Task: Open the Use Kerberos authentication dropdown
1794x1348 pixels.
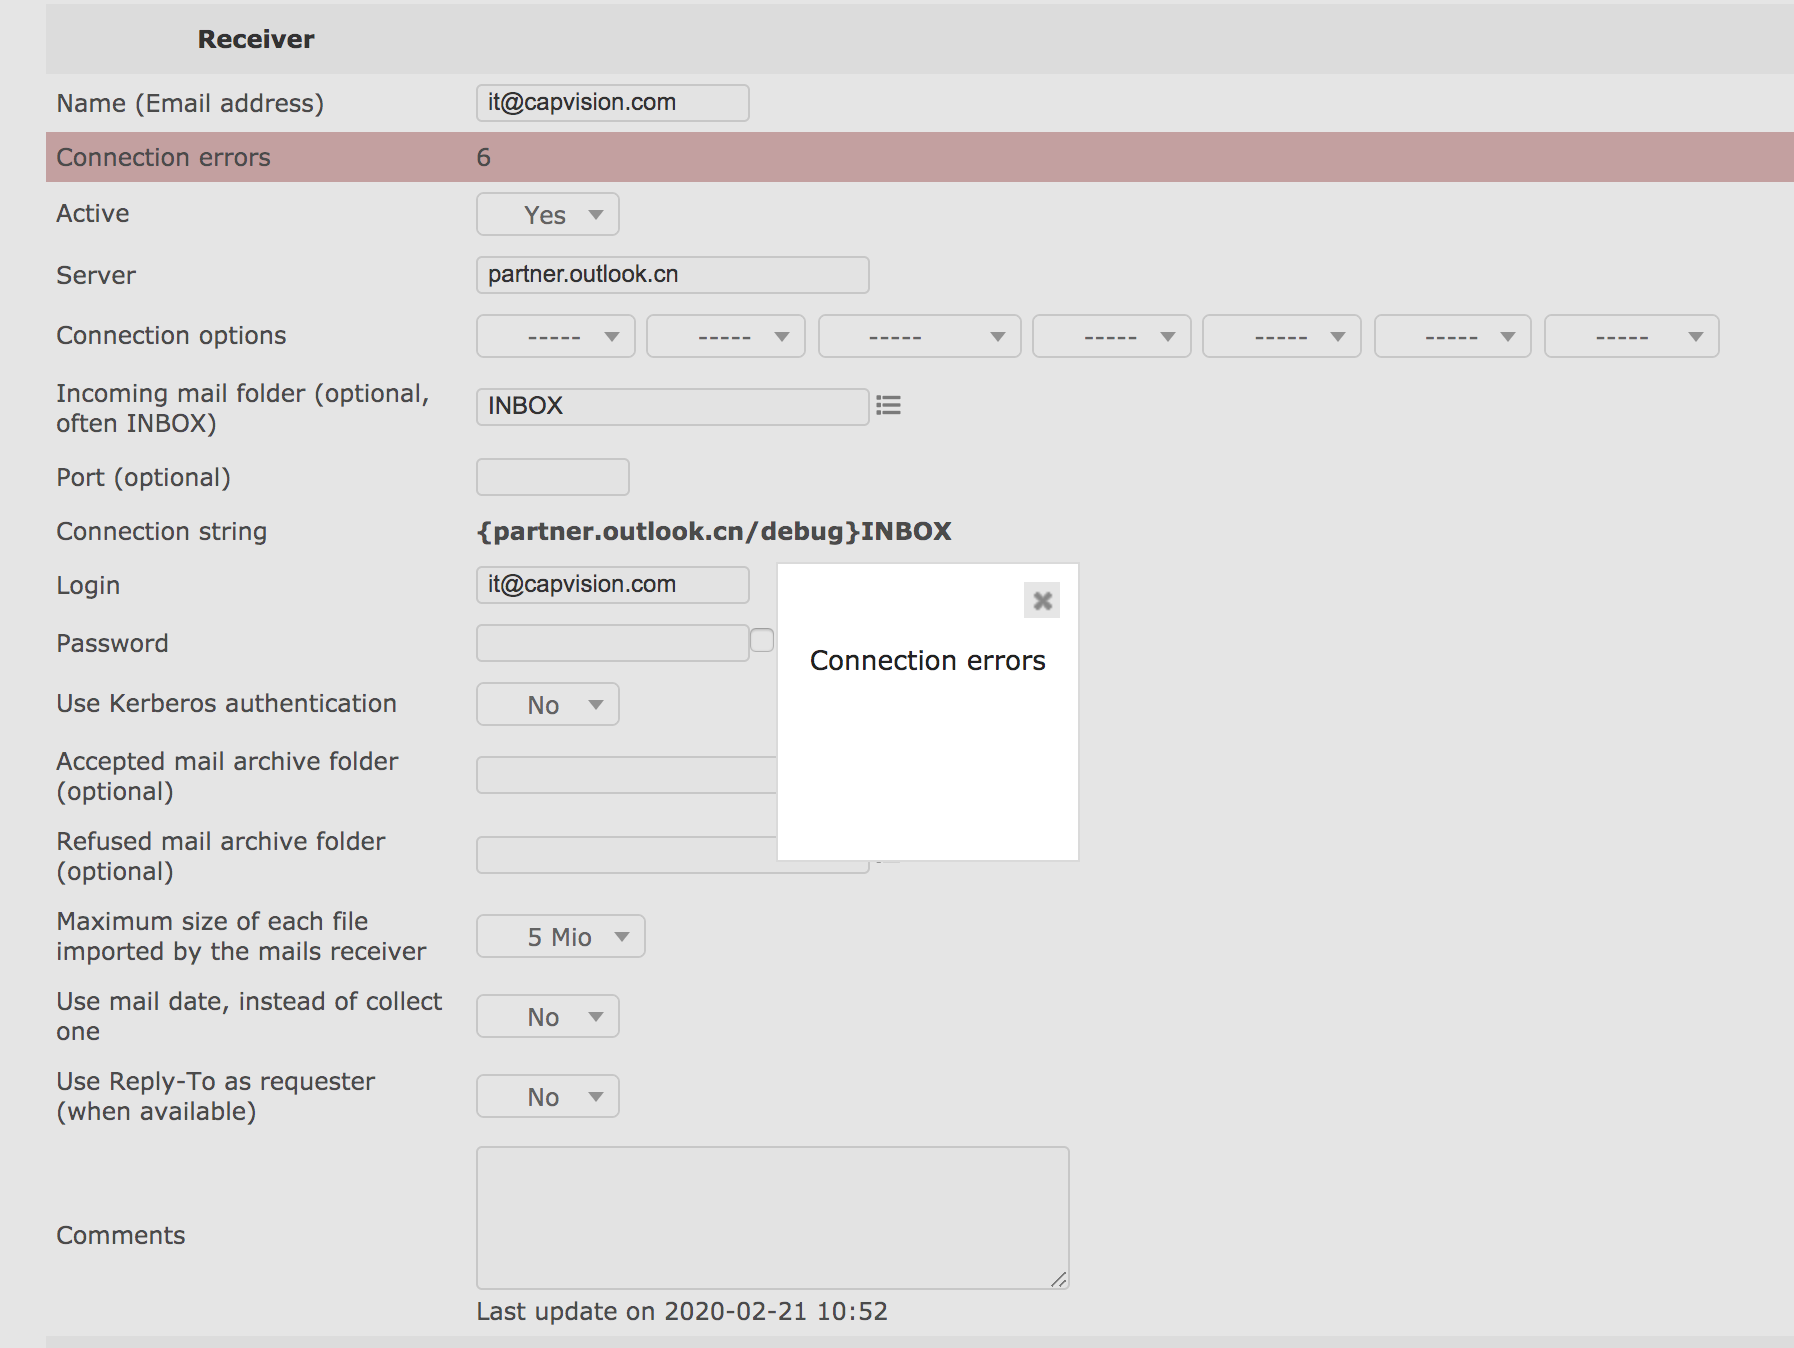Action: 547,704
